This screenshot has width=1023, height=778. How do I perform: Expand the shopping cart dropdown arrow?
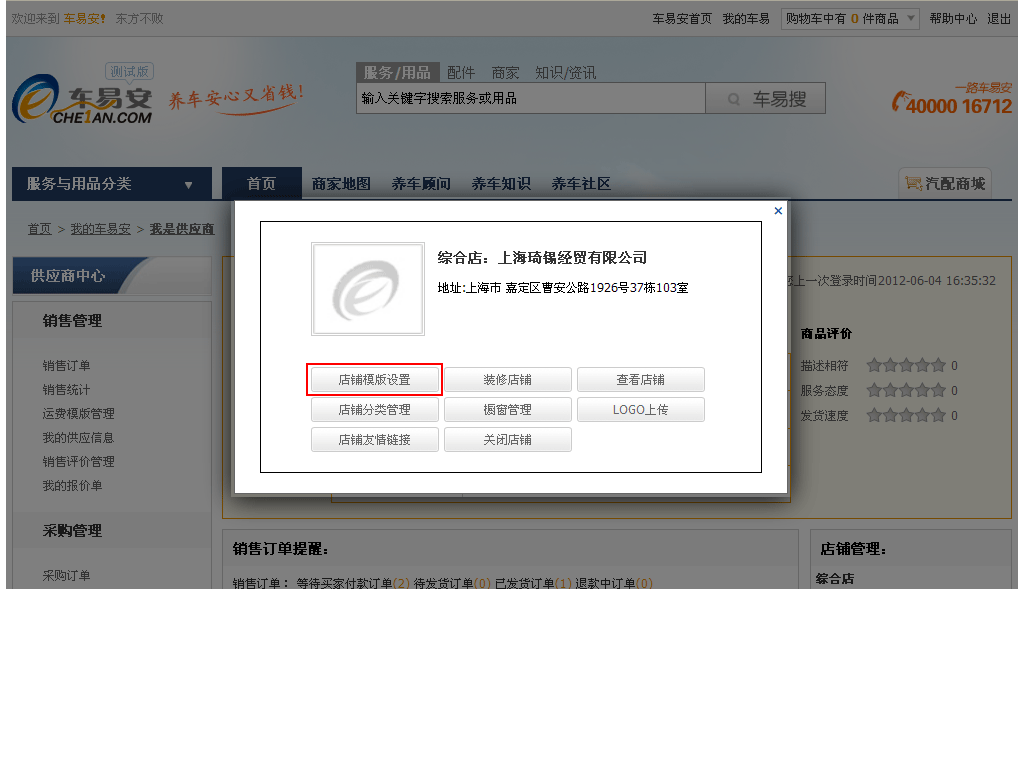pyautogui.click(x=911, y=18)
